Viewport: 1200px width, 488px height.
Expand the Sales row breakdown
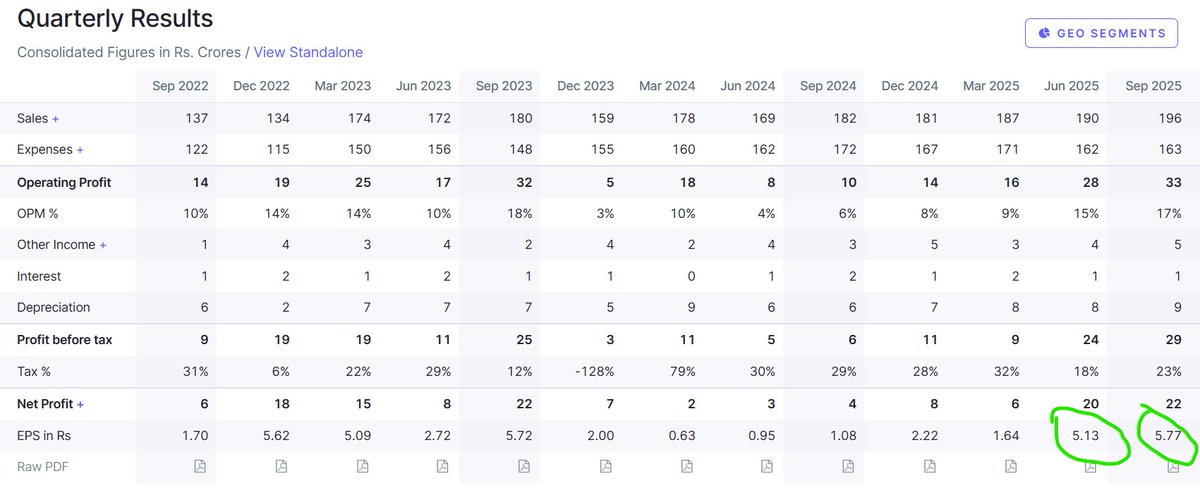coord(55,119)
